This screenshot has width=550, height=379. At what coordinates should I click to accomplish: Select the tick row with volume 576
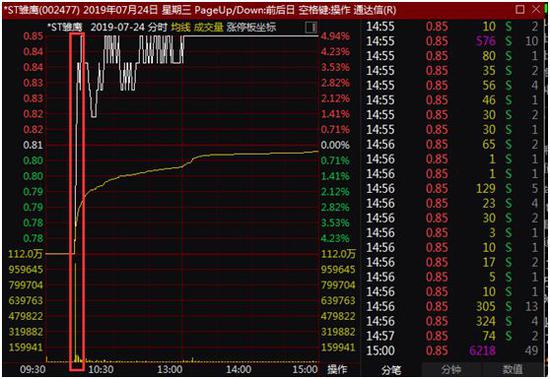(452, 41)
